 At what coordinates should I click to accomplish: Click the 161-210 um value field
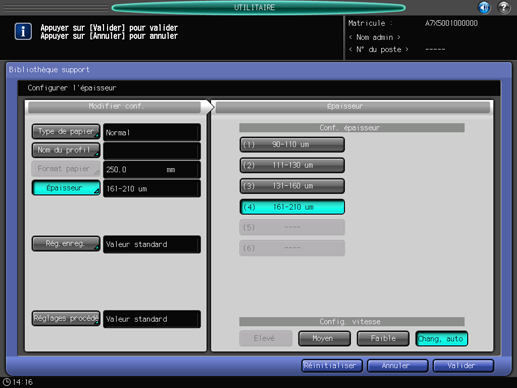152,189
